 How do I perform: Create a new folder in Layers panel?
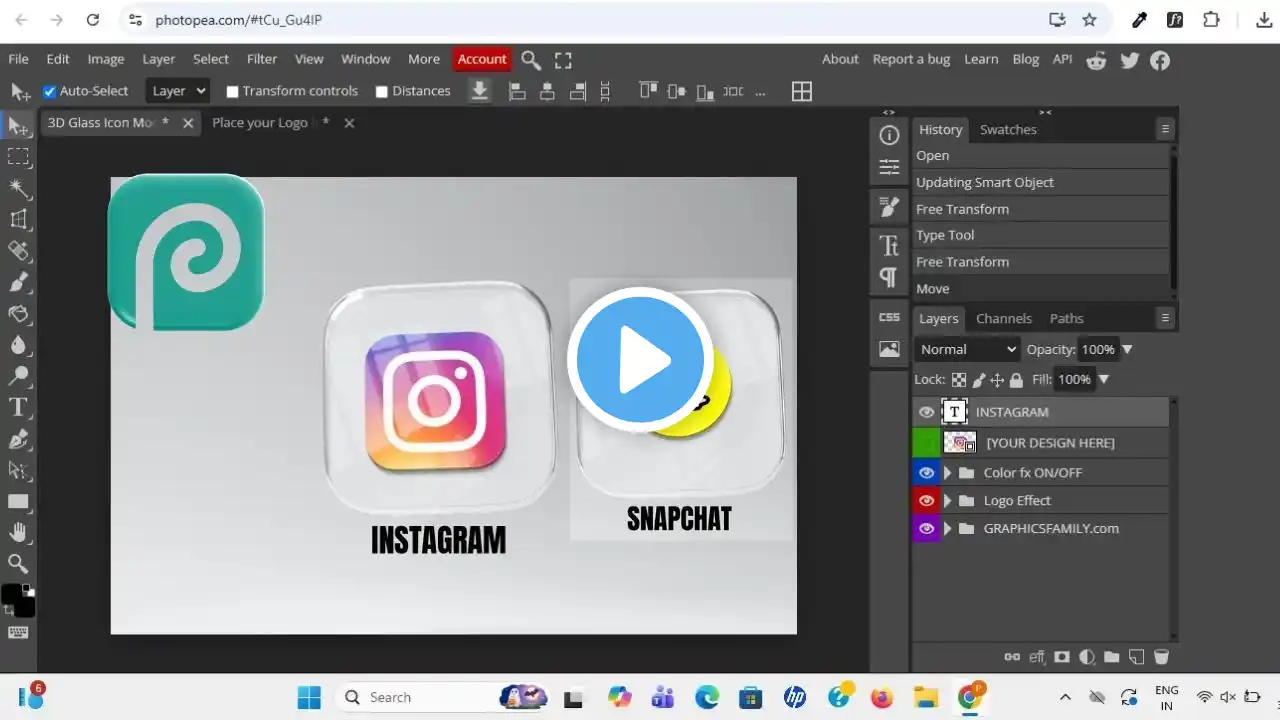tap(1111, 657)
